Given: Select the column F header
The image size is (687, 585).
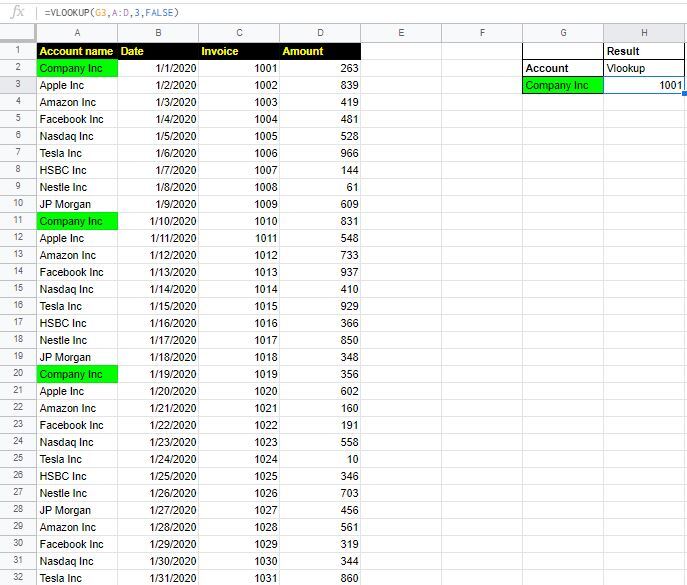Looking at the screenshot, I should point(481,33).
